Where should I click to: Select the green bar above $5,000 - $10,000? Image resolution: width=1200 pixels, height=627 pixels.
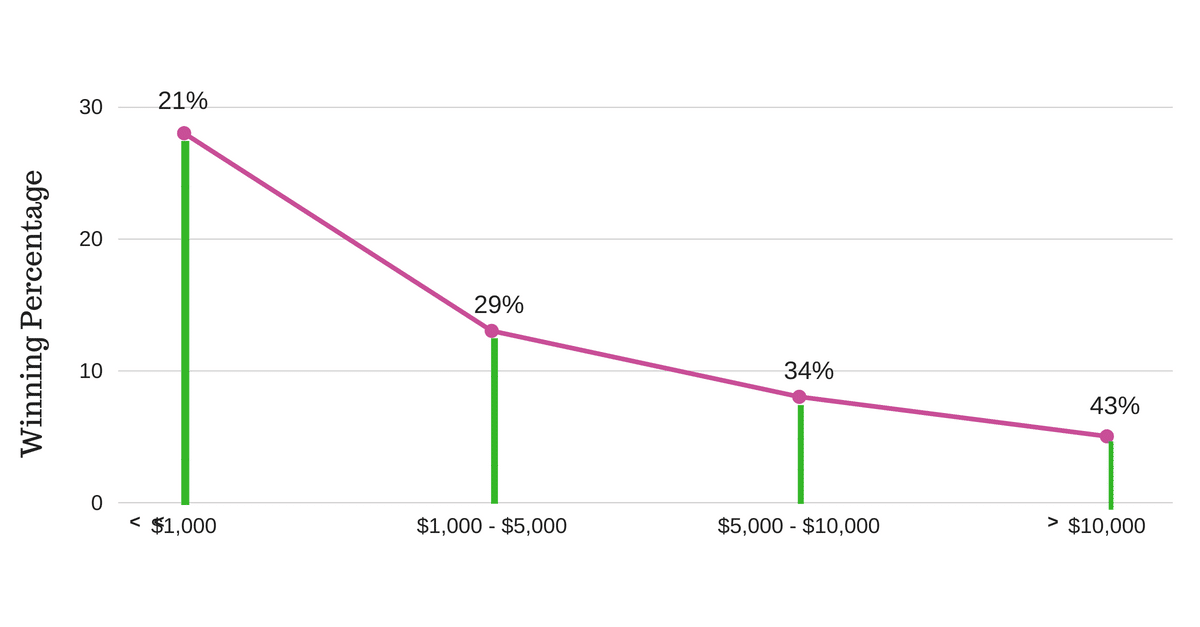800,453
